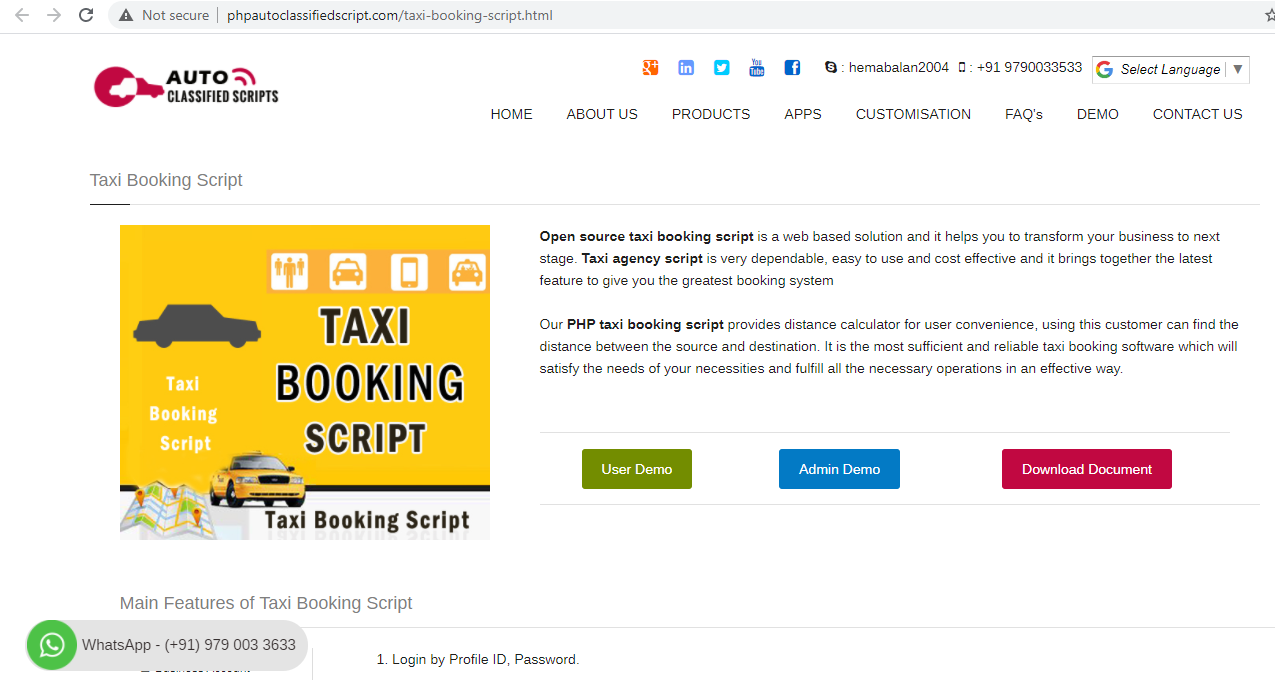
Task: Tap the WhatsApp icon near the number
Action: tap(51, 645)
